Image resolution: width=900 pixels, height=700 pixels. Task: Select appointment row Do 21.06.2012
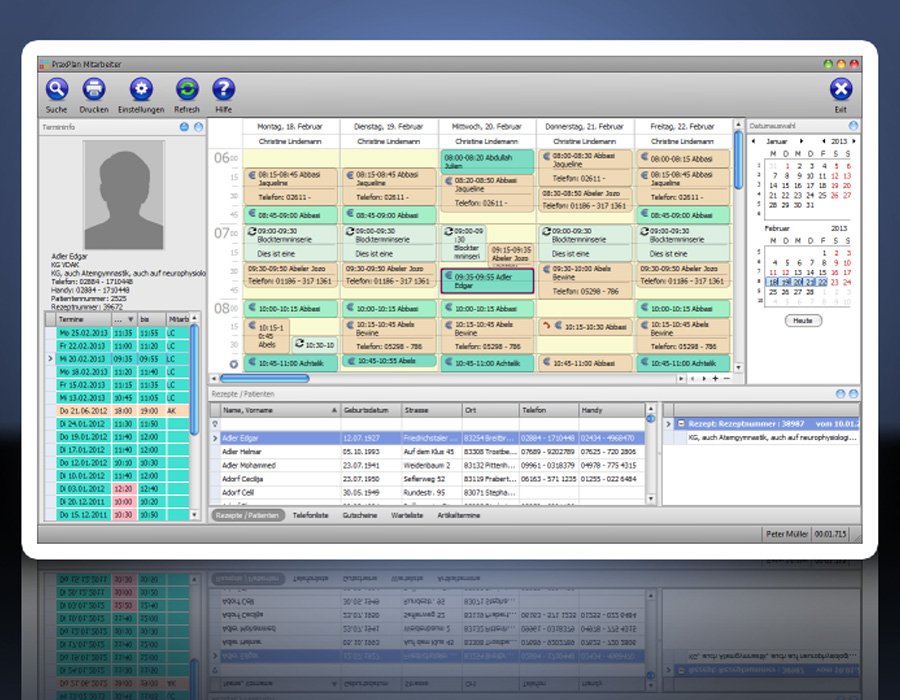(x=118, y=411)
